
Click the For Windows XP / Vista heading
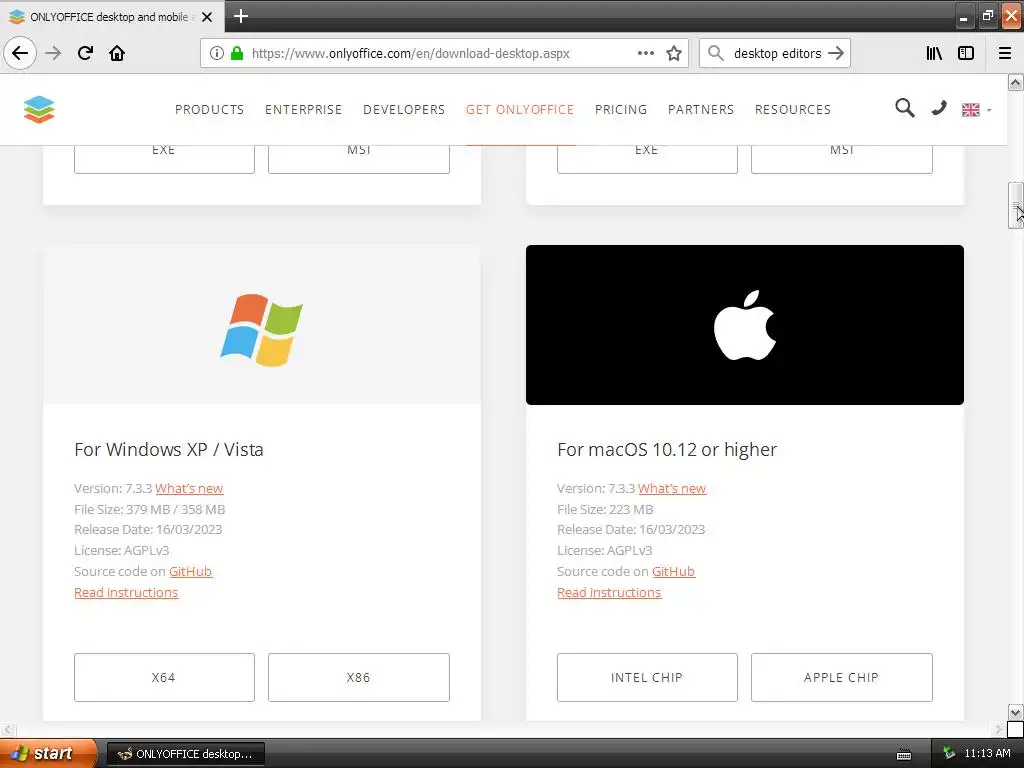coord(168,450)
